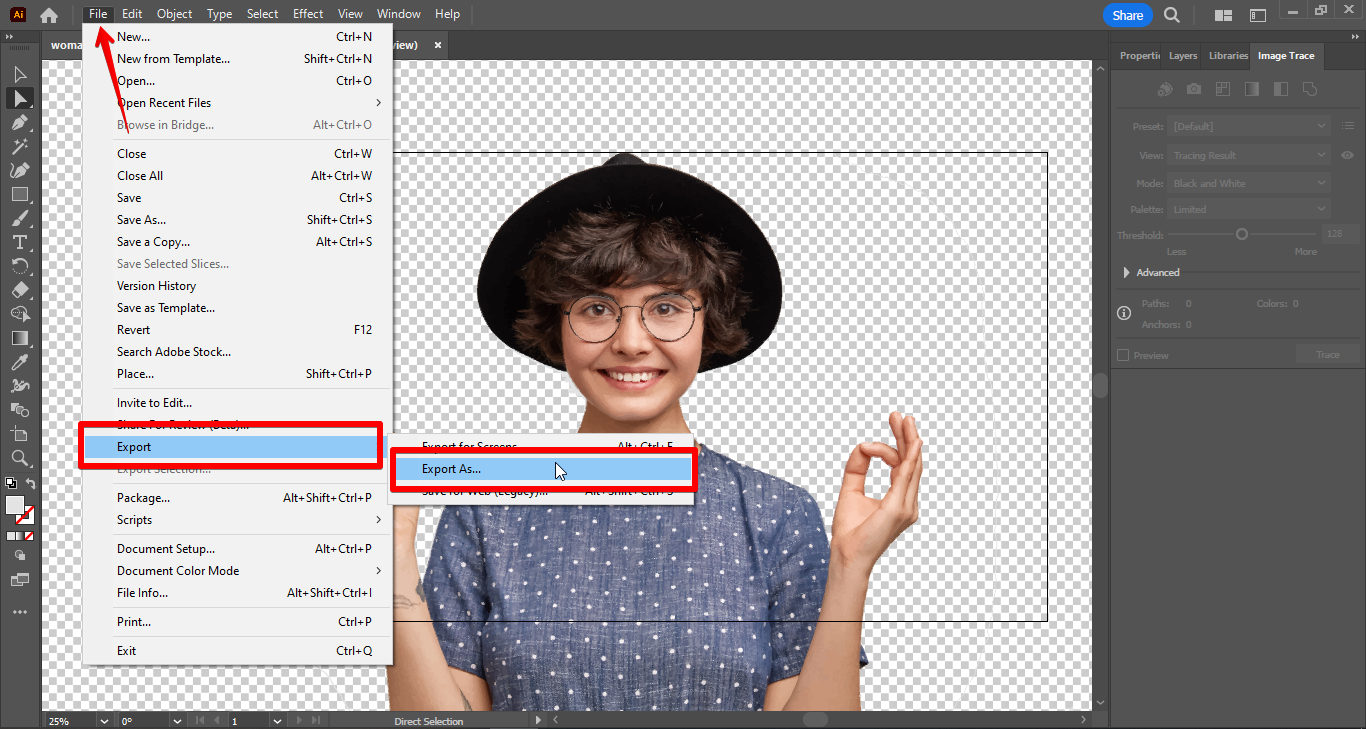
Task: Switch to the Layers panel tab
Action: (x=1182, y=56)
